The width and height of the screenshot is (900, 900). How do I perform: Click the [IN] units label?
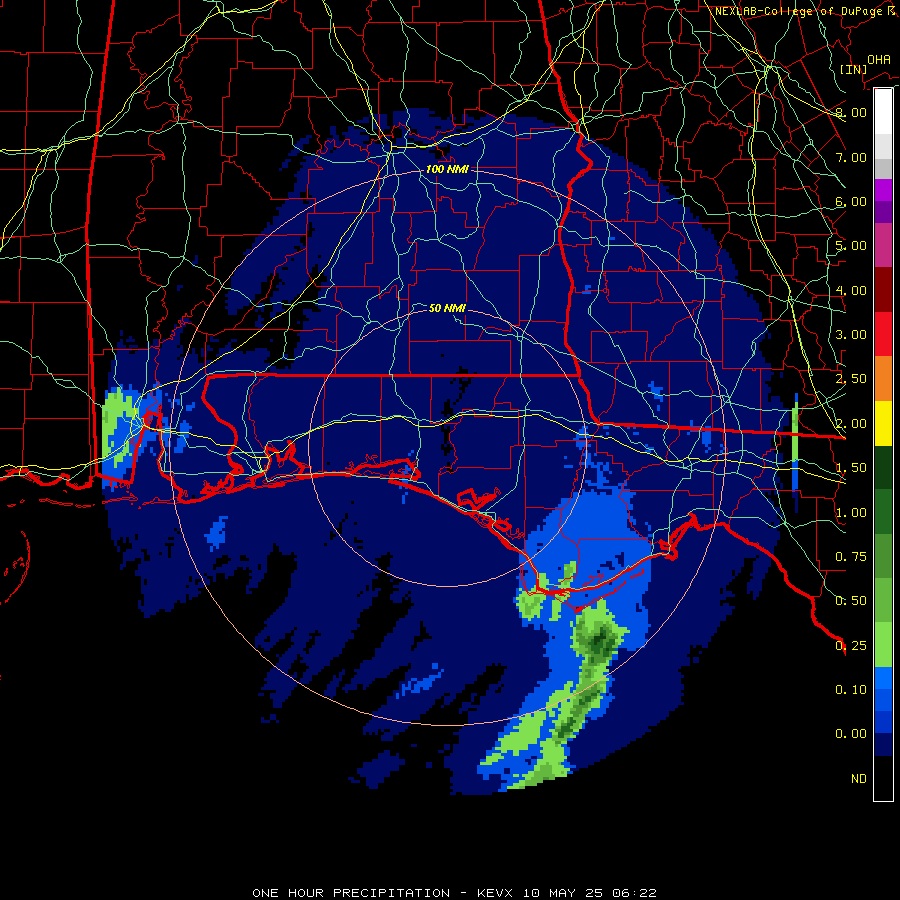click(854, 69)
